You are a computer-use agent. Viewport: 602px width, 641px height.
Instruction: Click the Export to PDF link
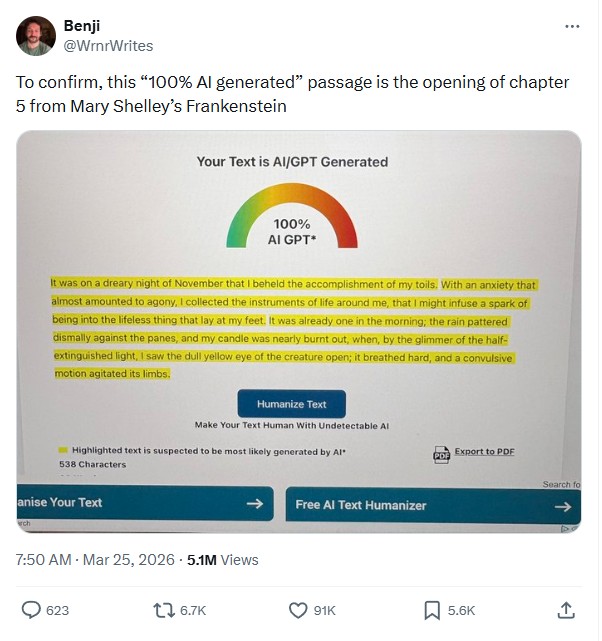(x=484, y=452)
